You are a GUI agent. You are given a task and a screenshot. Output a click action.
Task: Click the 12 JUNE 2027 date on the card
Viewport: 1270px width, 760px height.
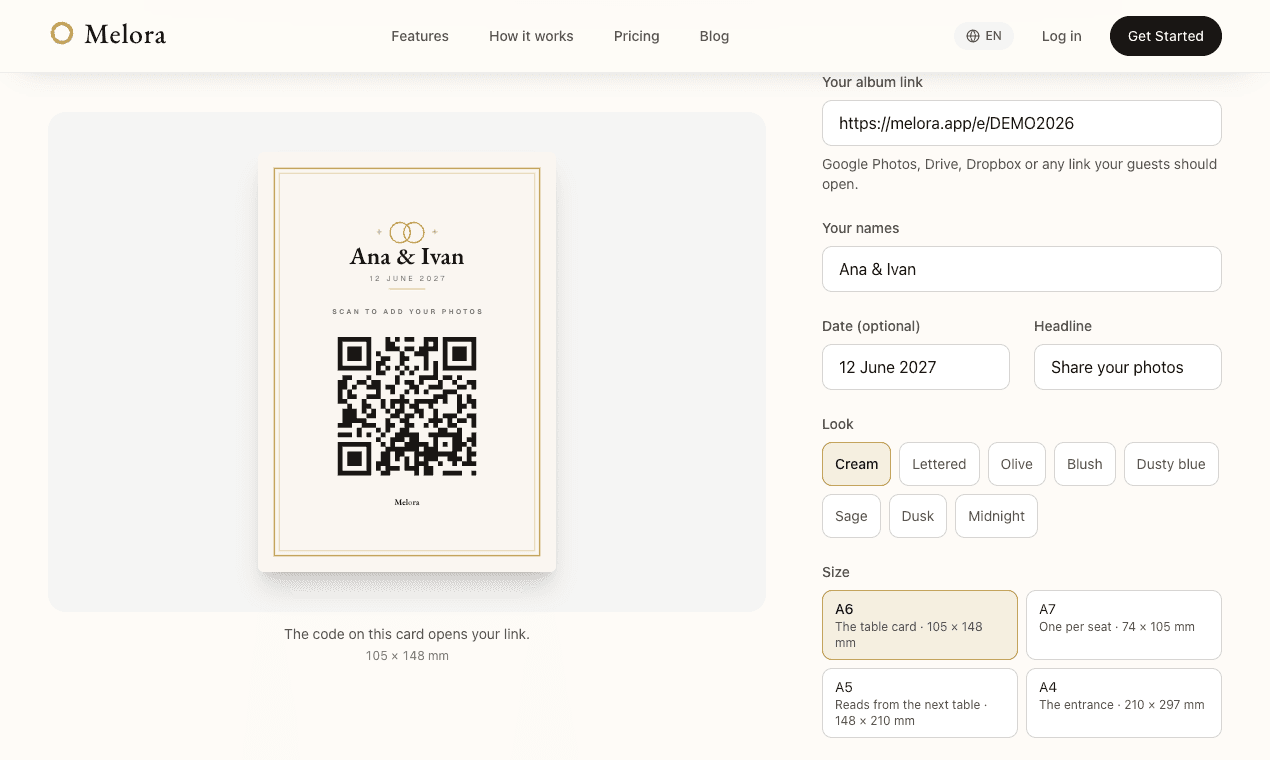(x=407, y=279)
